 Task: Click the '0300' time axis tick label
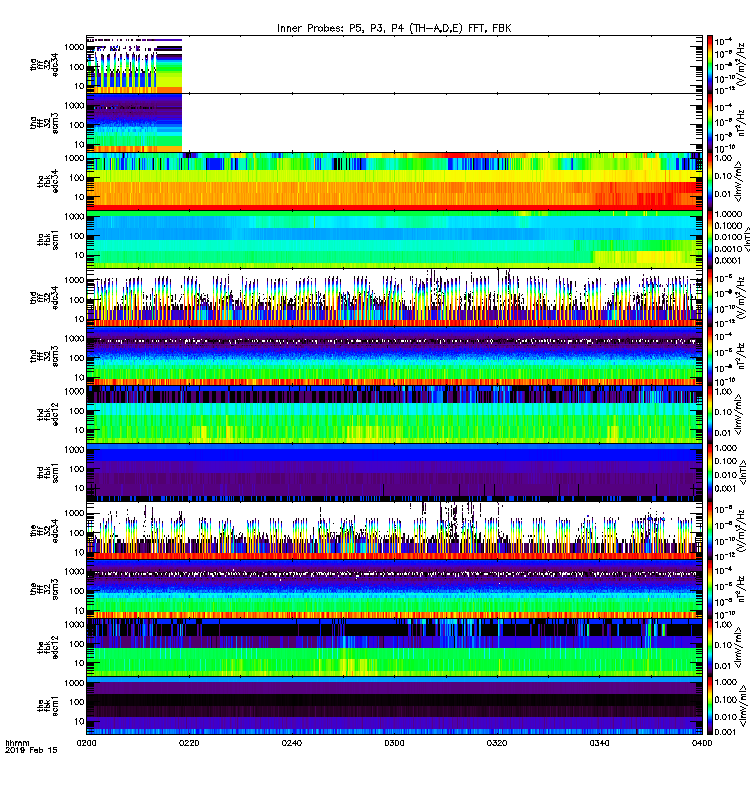point(394,743)
